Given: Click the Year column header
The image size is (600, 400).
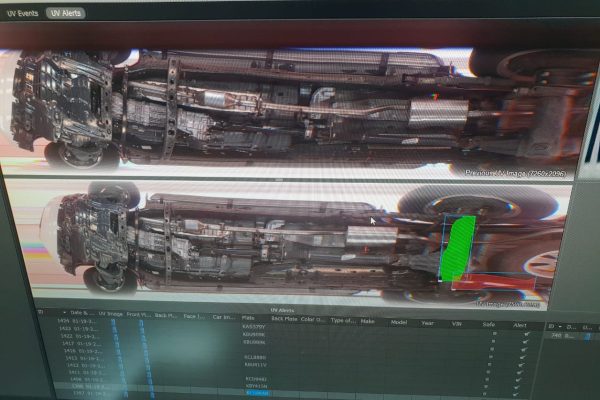Looking at the screenshot, I should click(x=427, y=323).
